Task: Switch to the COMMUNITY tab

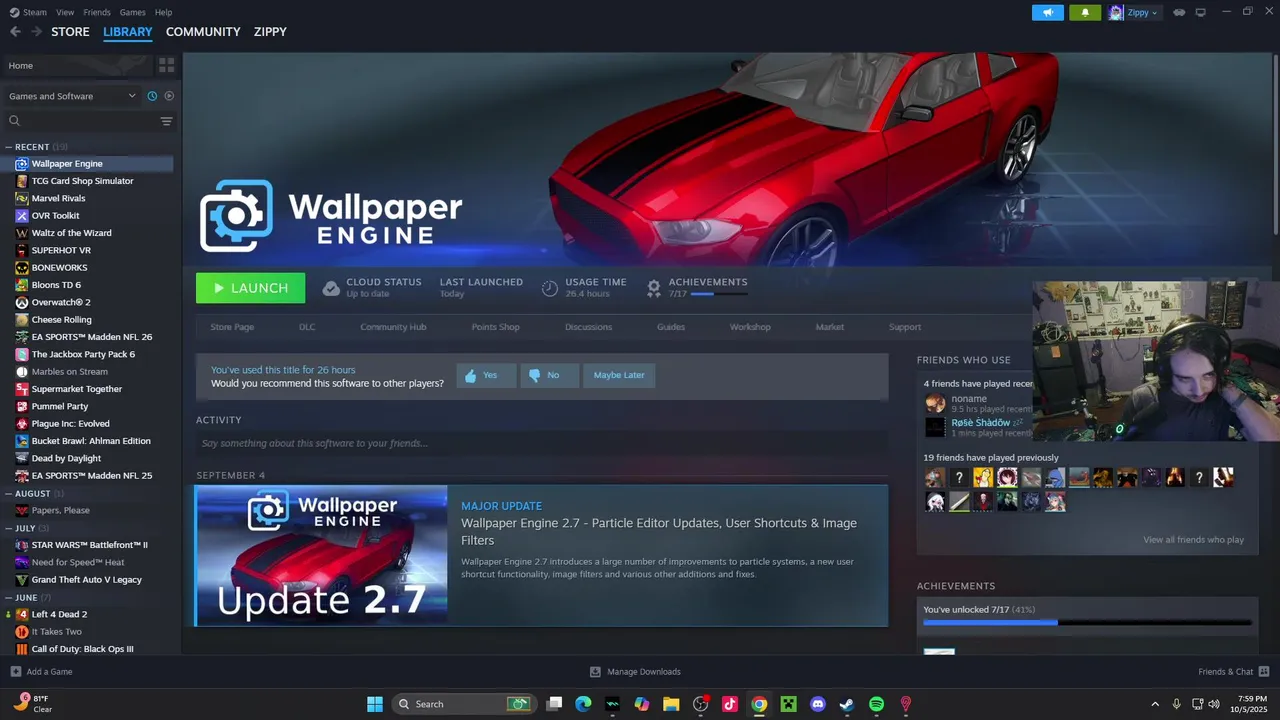Action: click(x=203, y=32)
